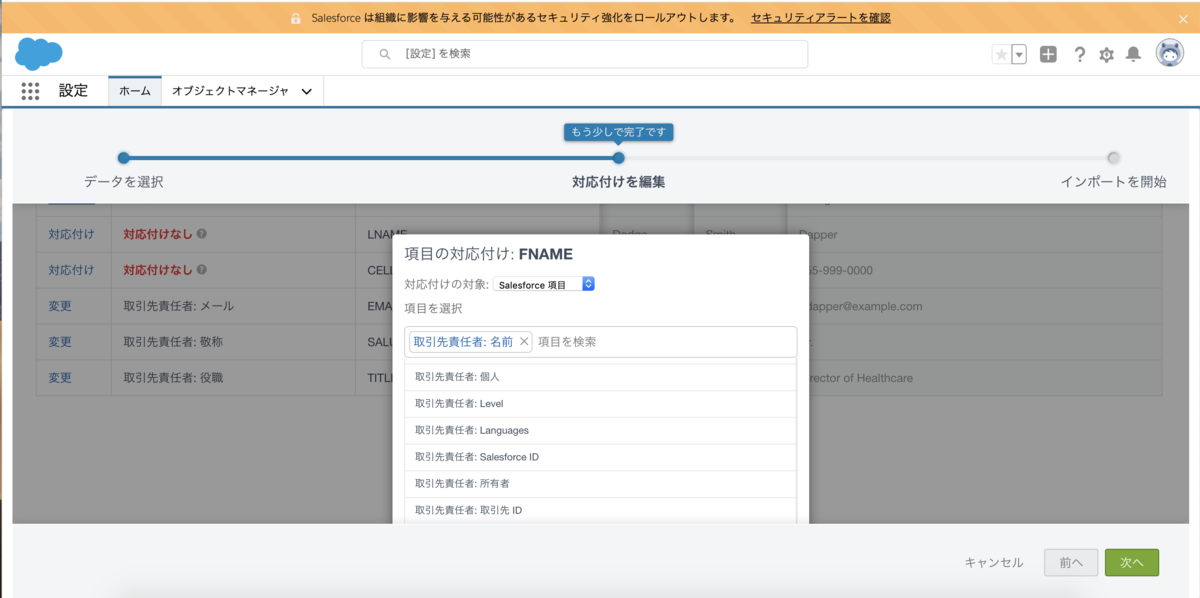This screenshot has width=1200, height=598.
Task: Expand the favorites list arrow
Action: [x=1019, y=55]
